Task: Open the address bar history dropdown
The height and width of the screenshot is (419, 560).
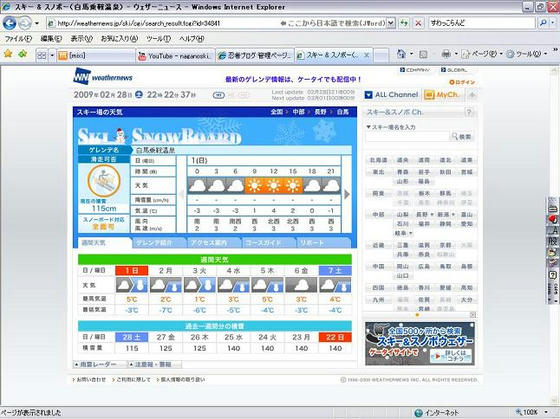Action: click(391, 24)
